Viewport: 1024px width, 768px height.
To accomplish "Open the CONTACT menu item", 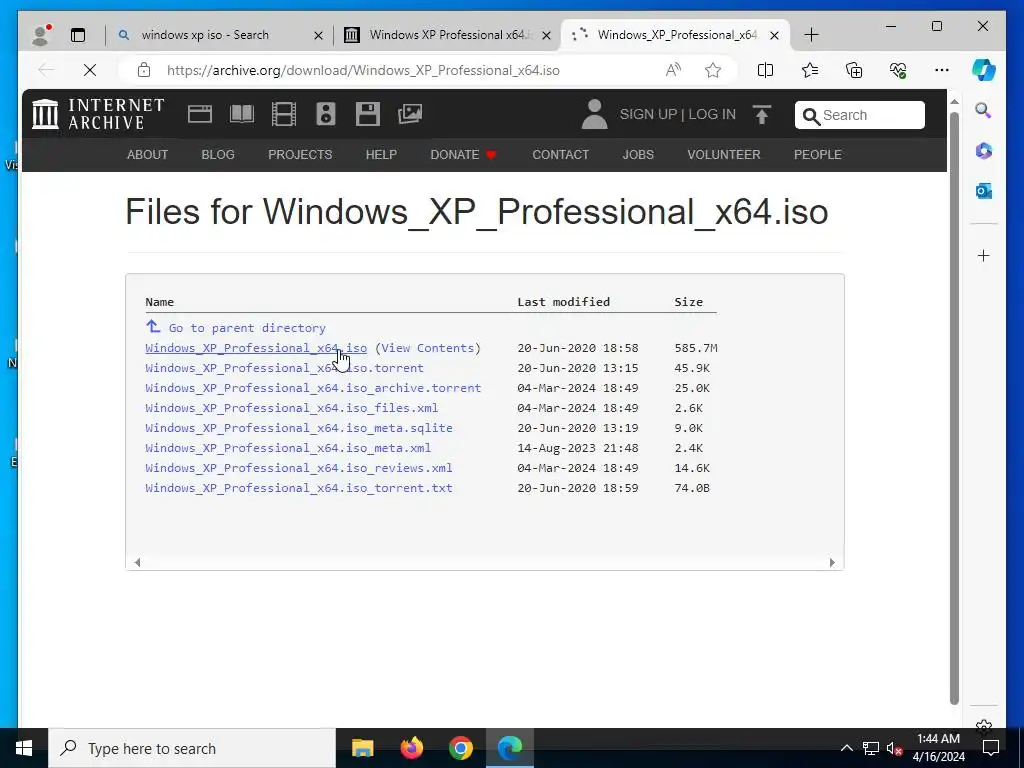I will 560,155.
